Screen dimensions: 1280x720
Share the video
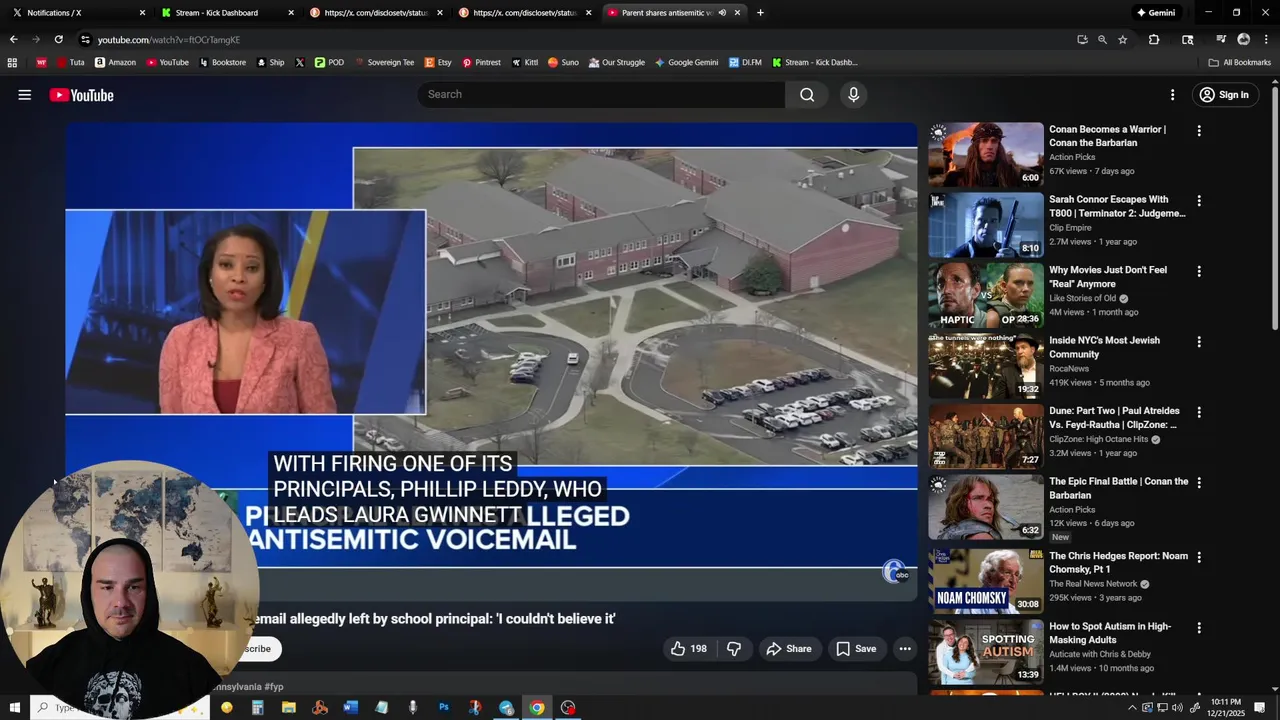click(788, 649)
